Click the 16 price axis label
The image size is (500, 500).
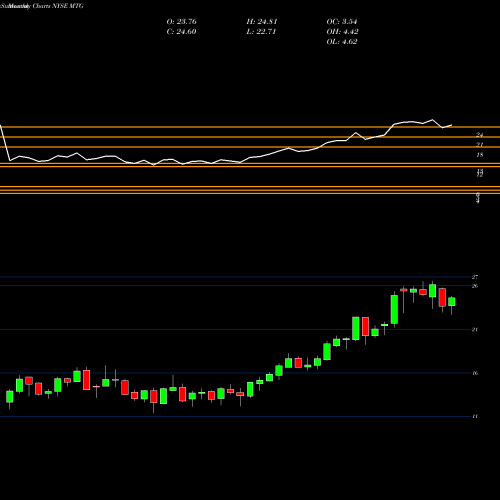(x=475, y=373)
